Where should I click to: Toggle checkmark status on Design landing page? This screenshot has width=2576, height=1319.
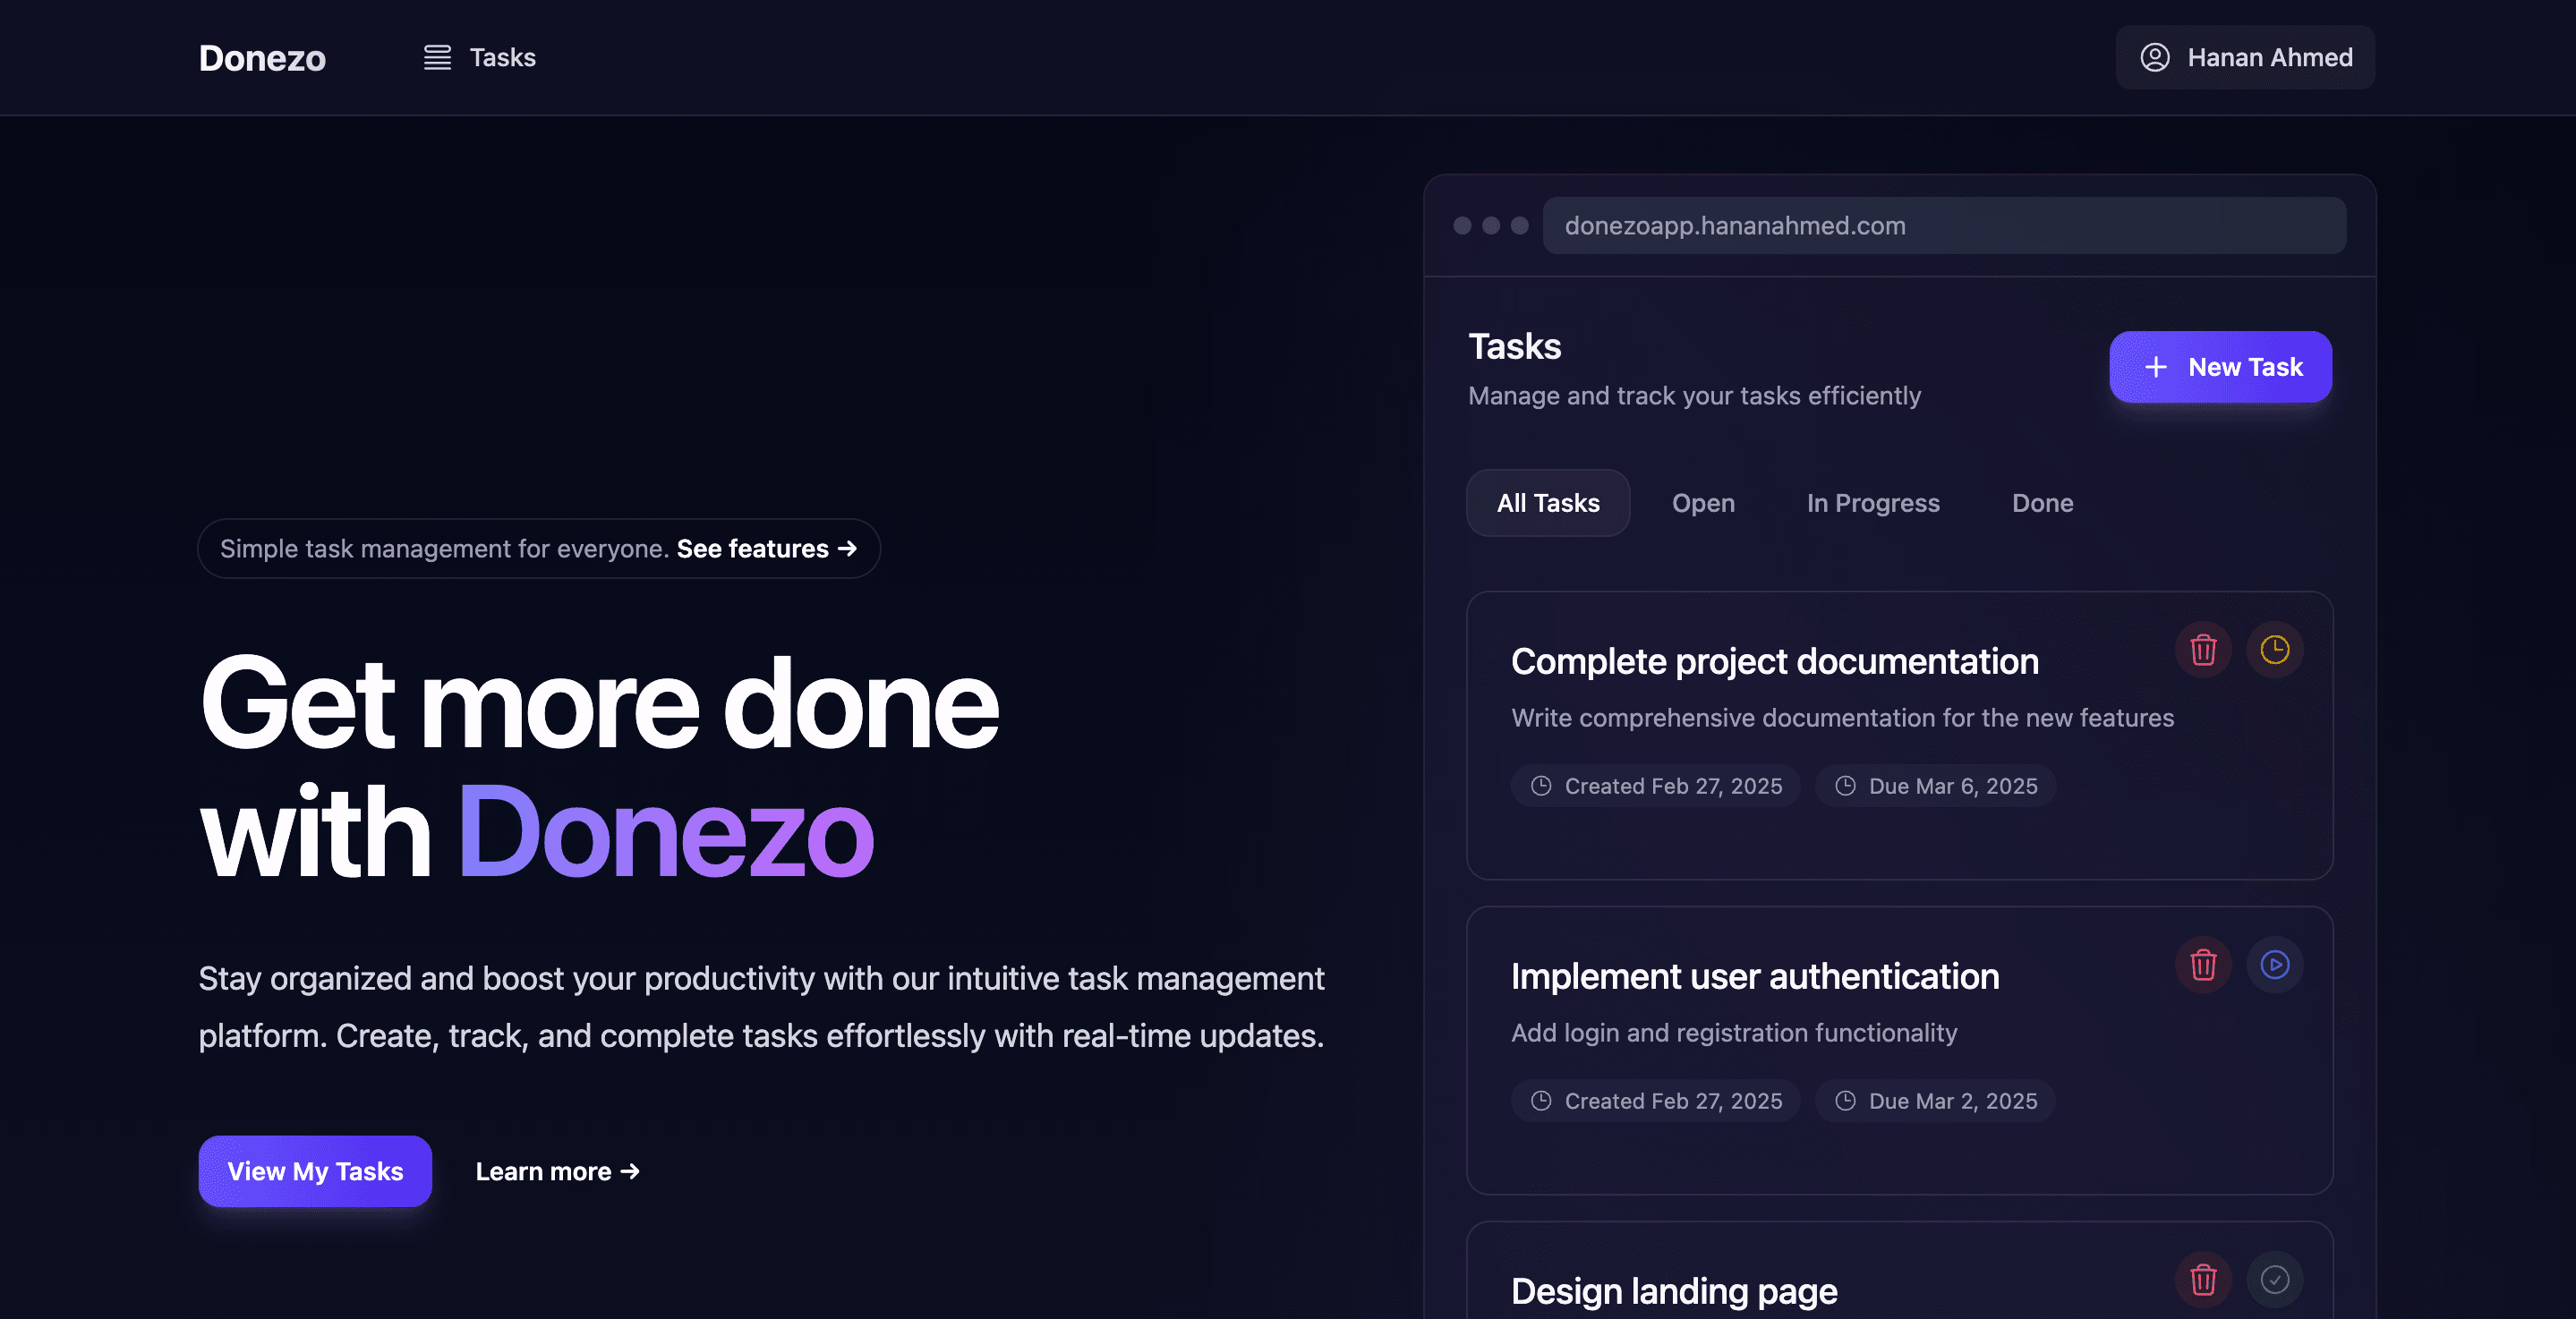(2274, 1280)
